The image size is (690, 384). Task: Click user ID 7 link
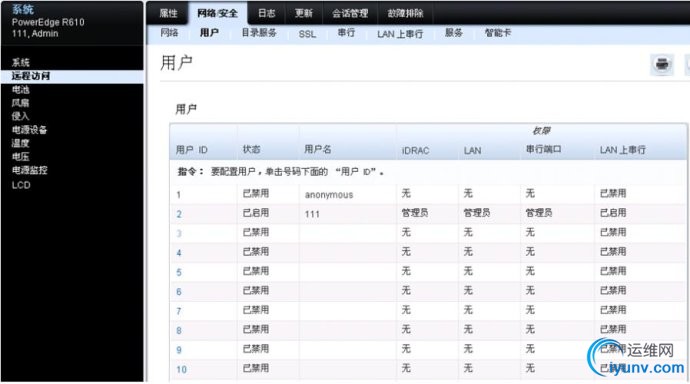tap(179, 311)
